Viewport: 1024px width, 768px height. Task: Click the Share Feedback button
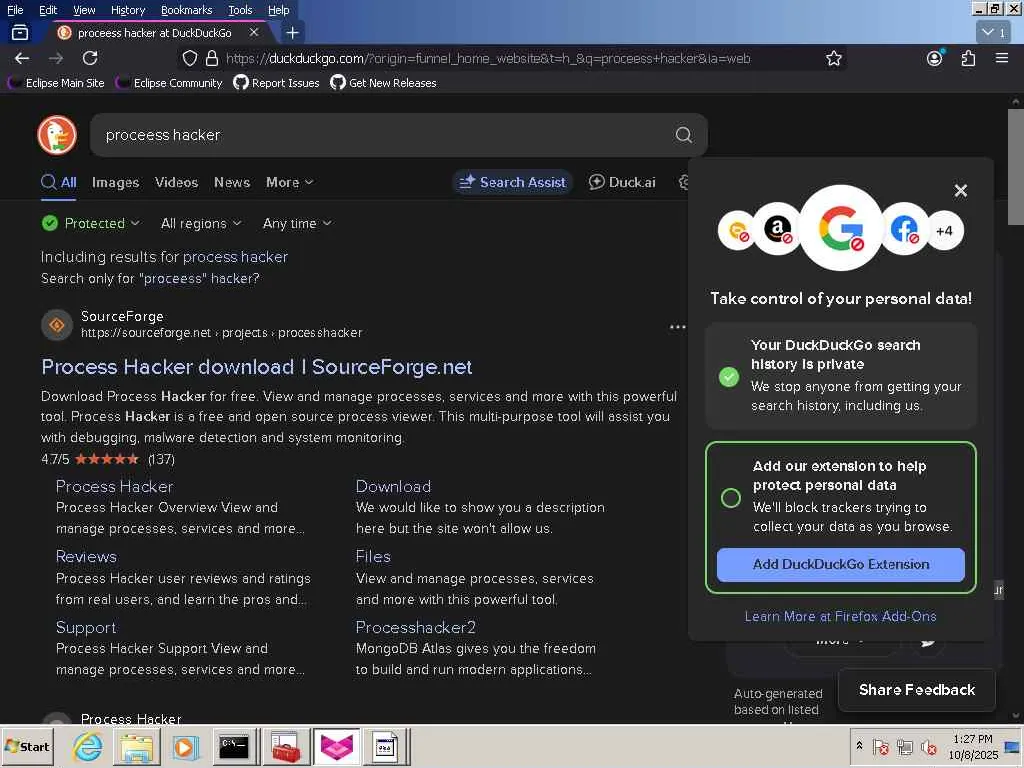pos(917,690)
